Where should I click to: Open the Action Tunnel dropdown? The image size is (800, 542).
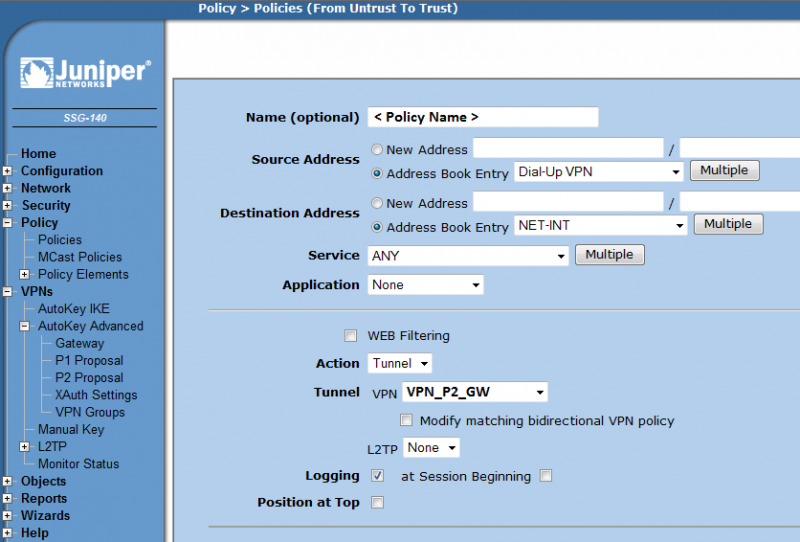tap(399, 363)
